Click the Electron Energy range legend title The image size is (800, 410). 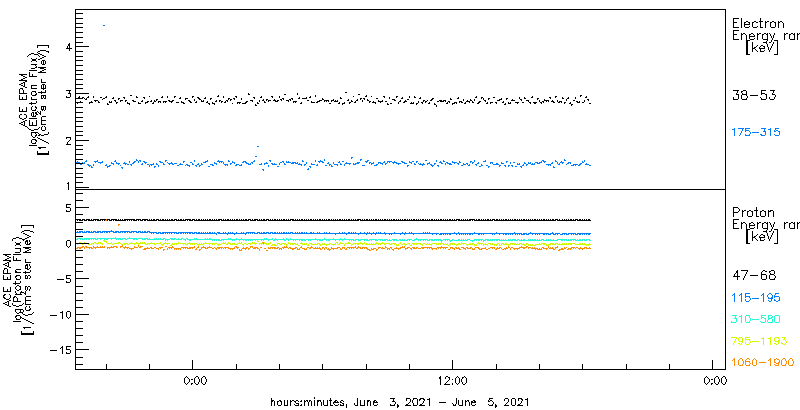coord(765,36)
